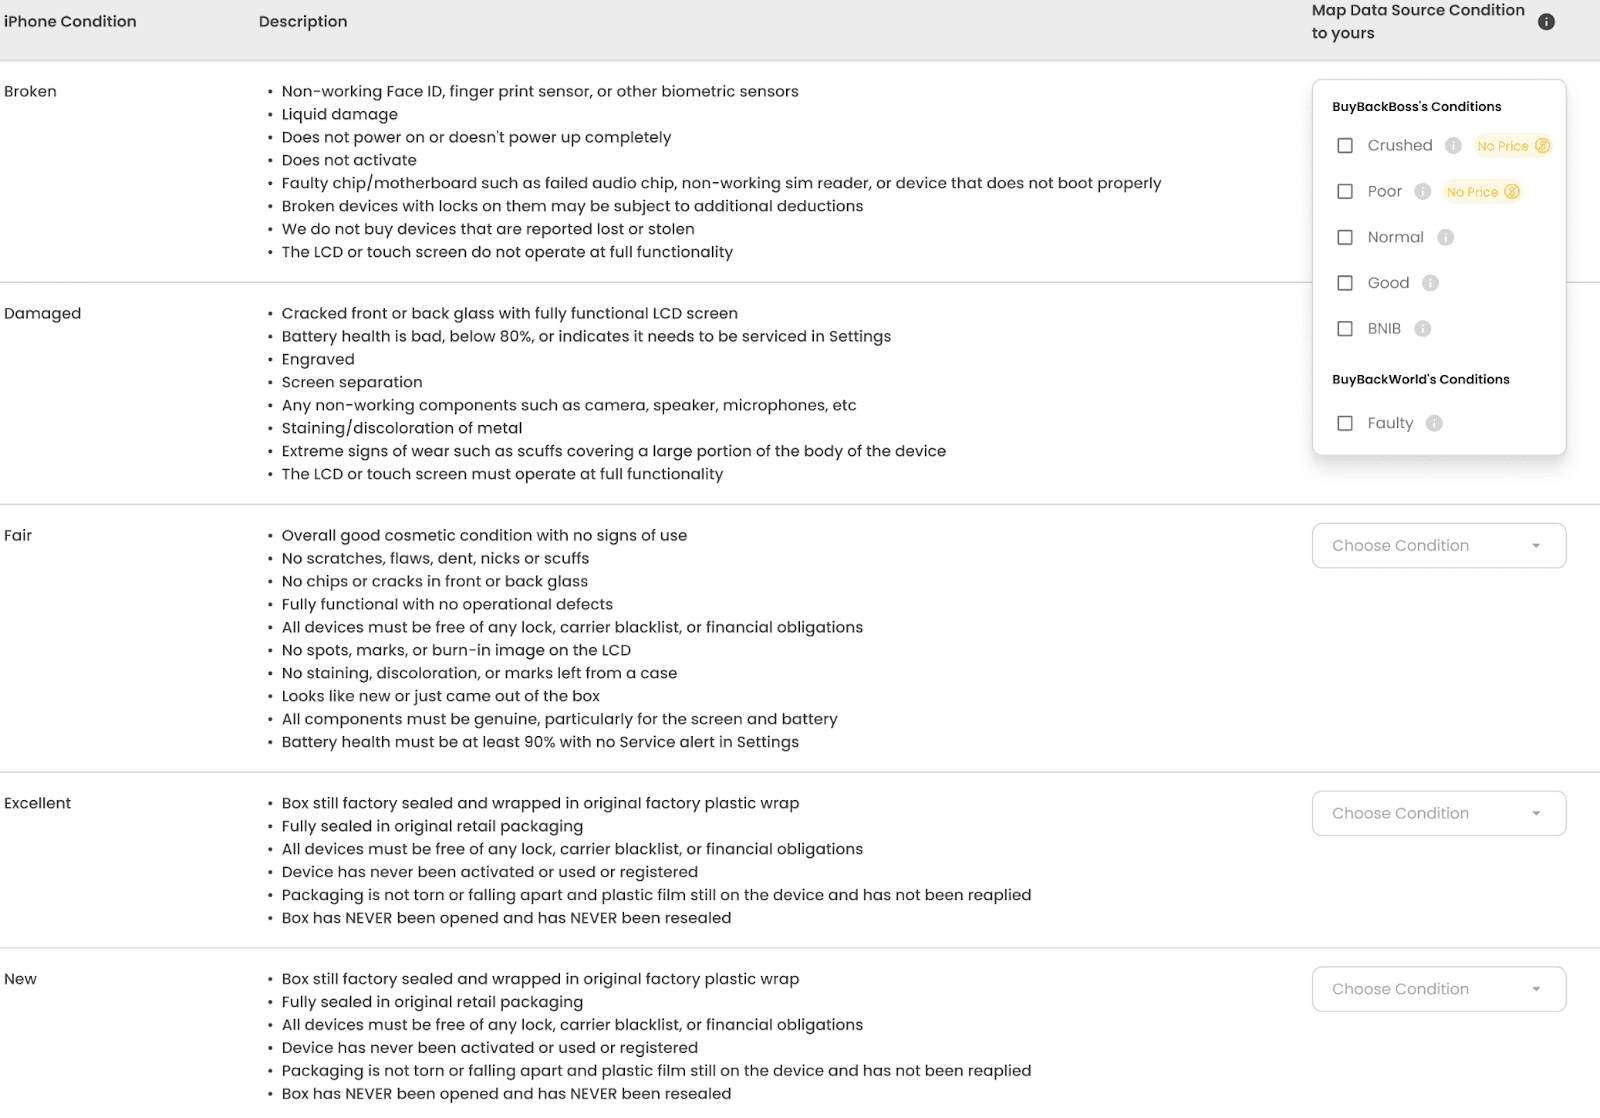Click info icon next to Crushed
The height and width of the screenshot is (1118, 1600).
pos(1454,146)
